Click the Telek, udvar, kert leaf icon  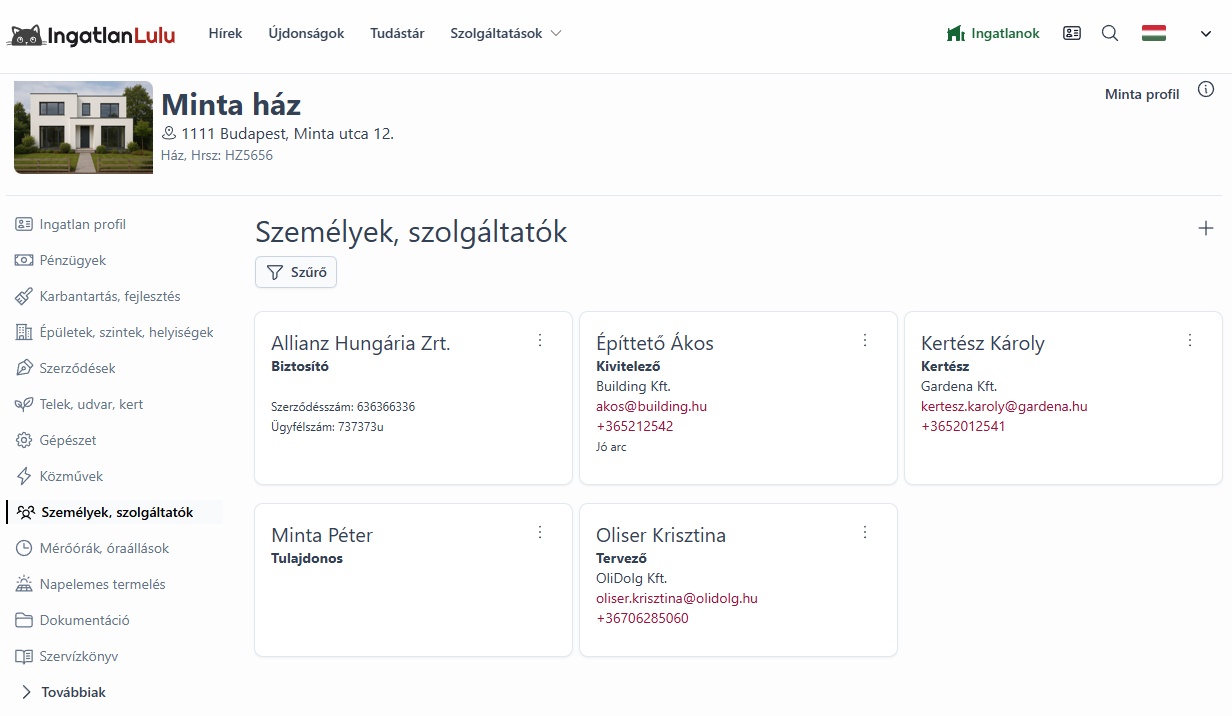tap(24, 404)
